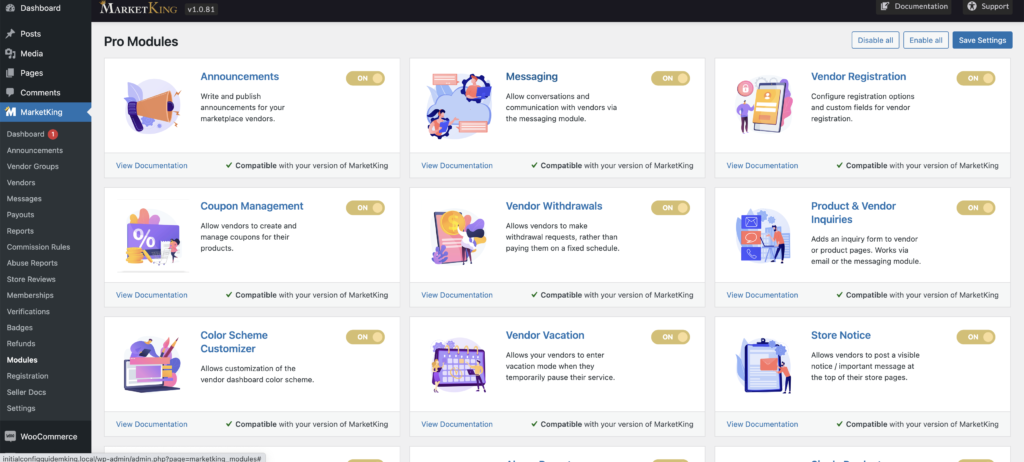Open Badges in sidebar
Viewport: 1024px width, 462px height.
(20, 328)
